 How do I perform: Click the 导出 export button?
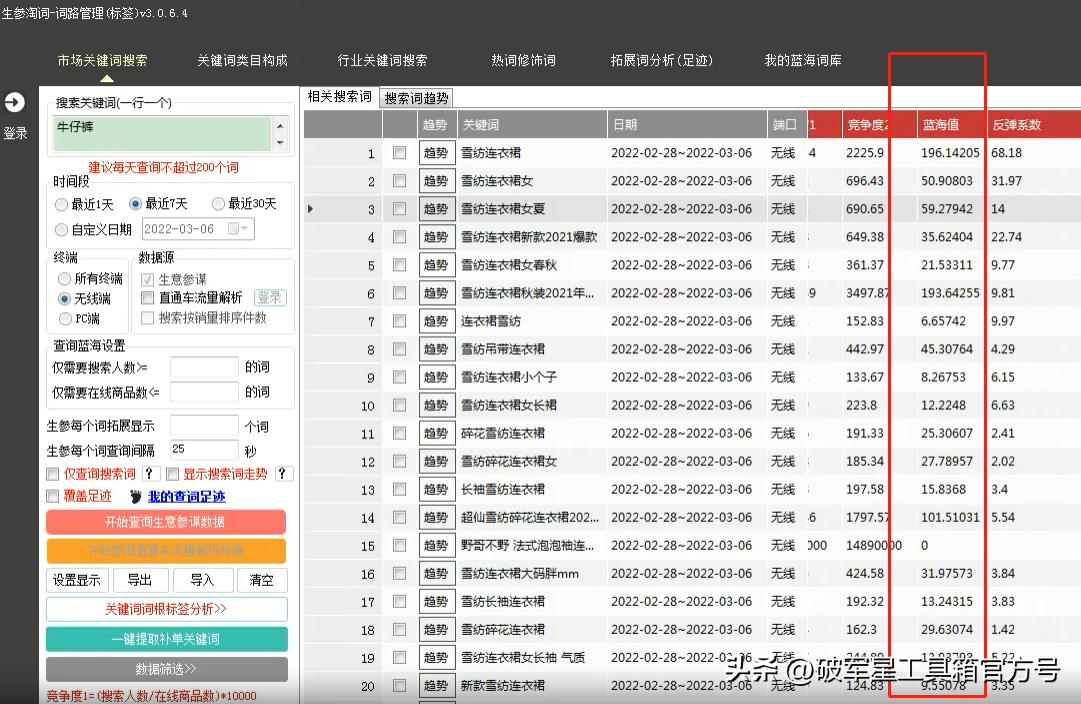click(x=139, y=580)
